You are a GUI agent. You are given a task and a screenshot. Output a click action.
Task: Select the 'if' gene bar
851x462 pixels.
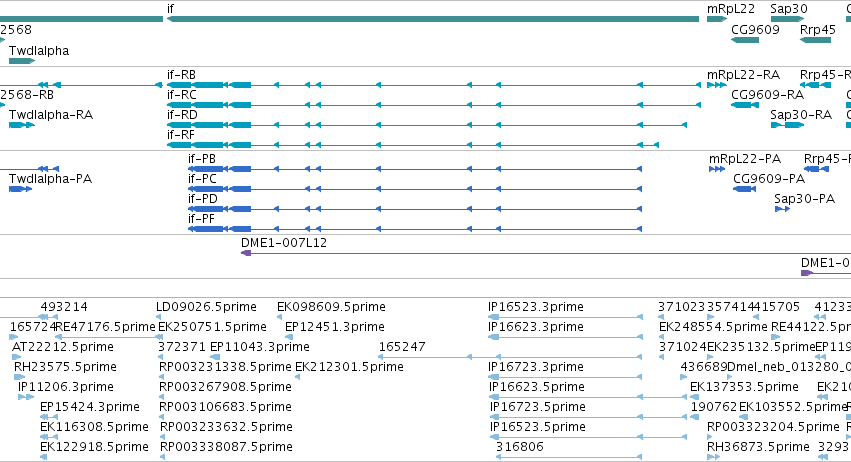(x=433, y=19)
